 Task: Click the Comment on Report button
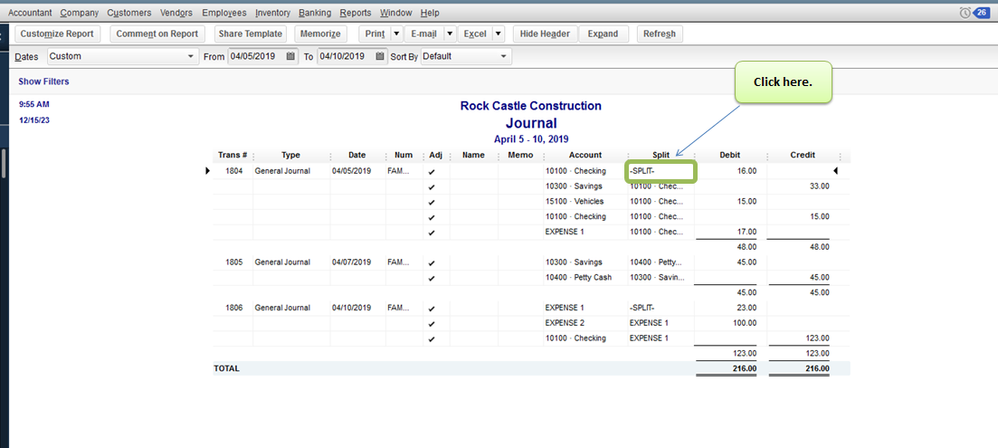[157, 34]
